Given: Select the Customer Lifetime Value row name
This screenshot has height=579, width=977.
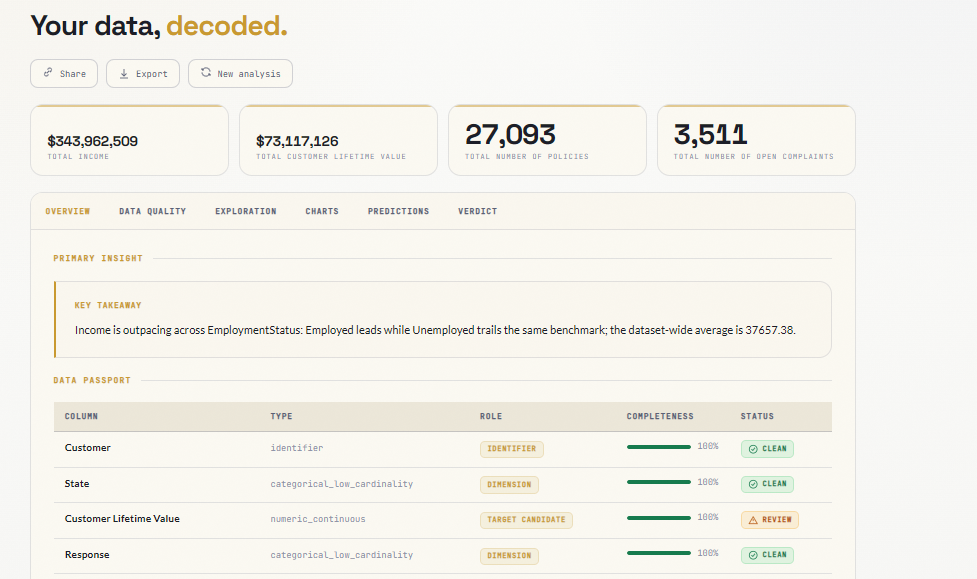Looking at the screenshot, I should [x=122, y=519].
